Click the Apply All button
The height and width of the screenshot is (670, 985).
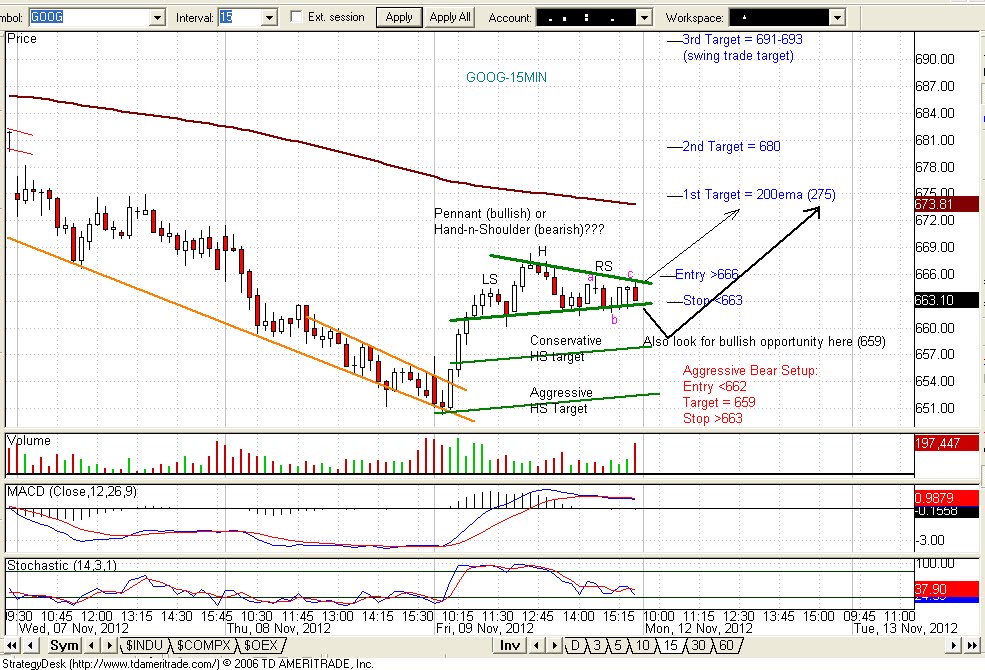[450, 18]
